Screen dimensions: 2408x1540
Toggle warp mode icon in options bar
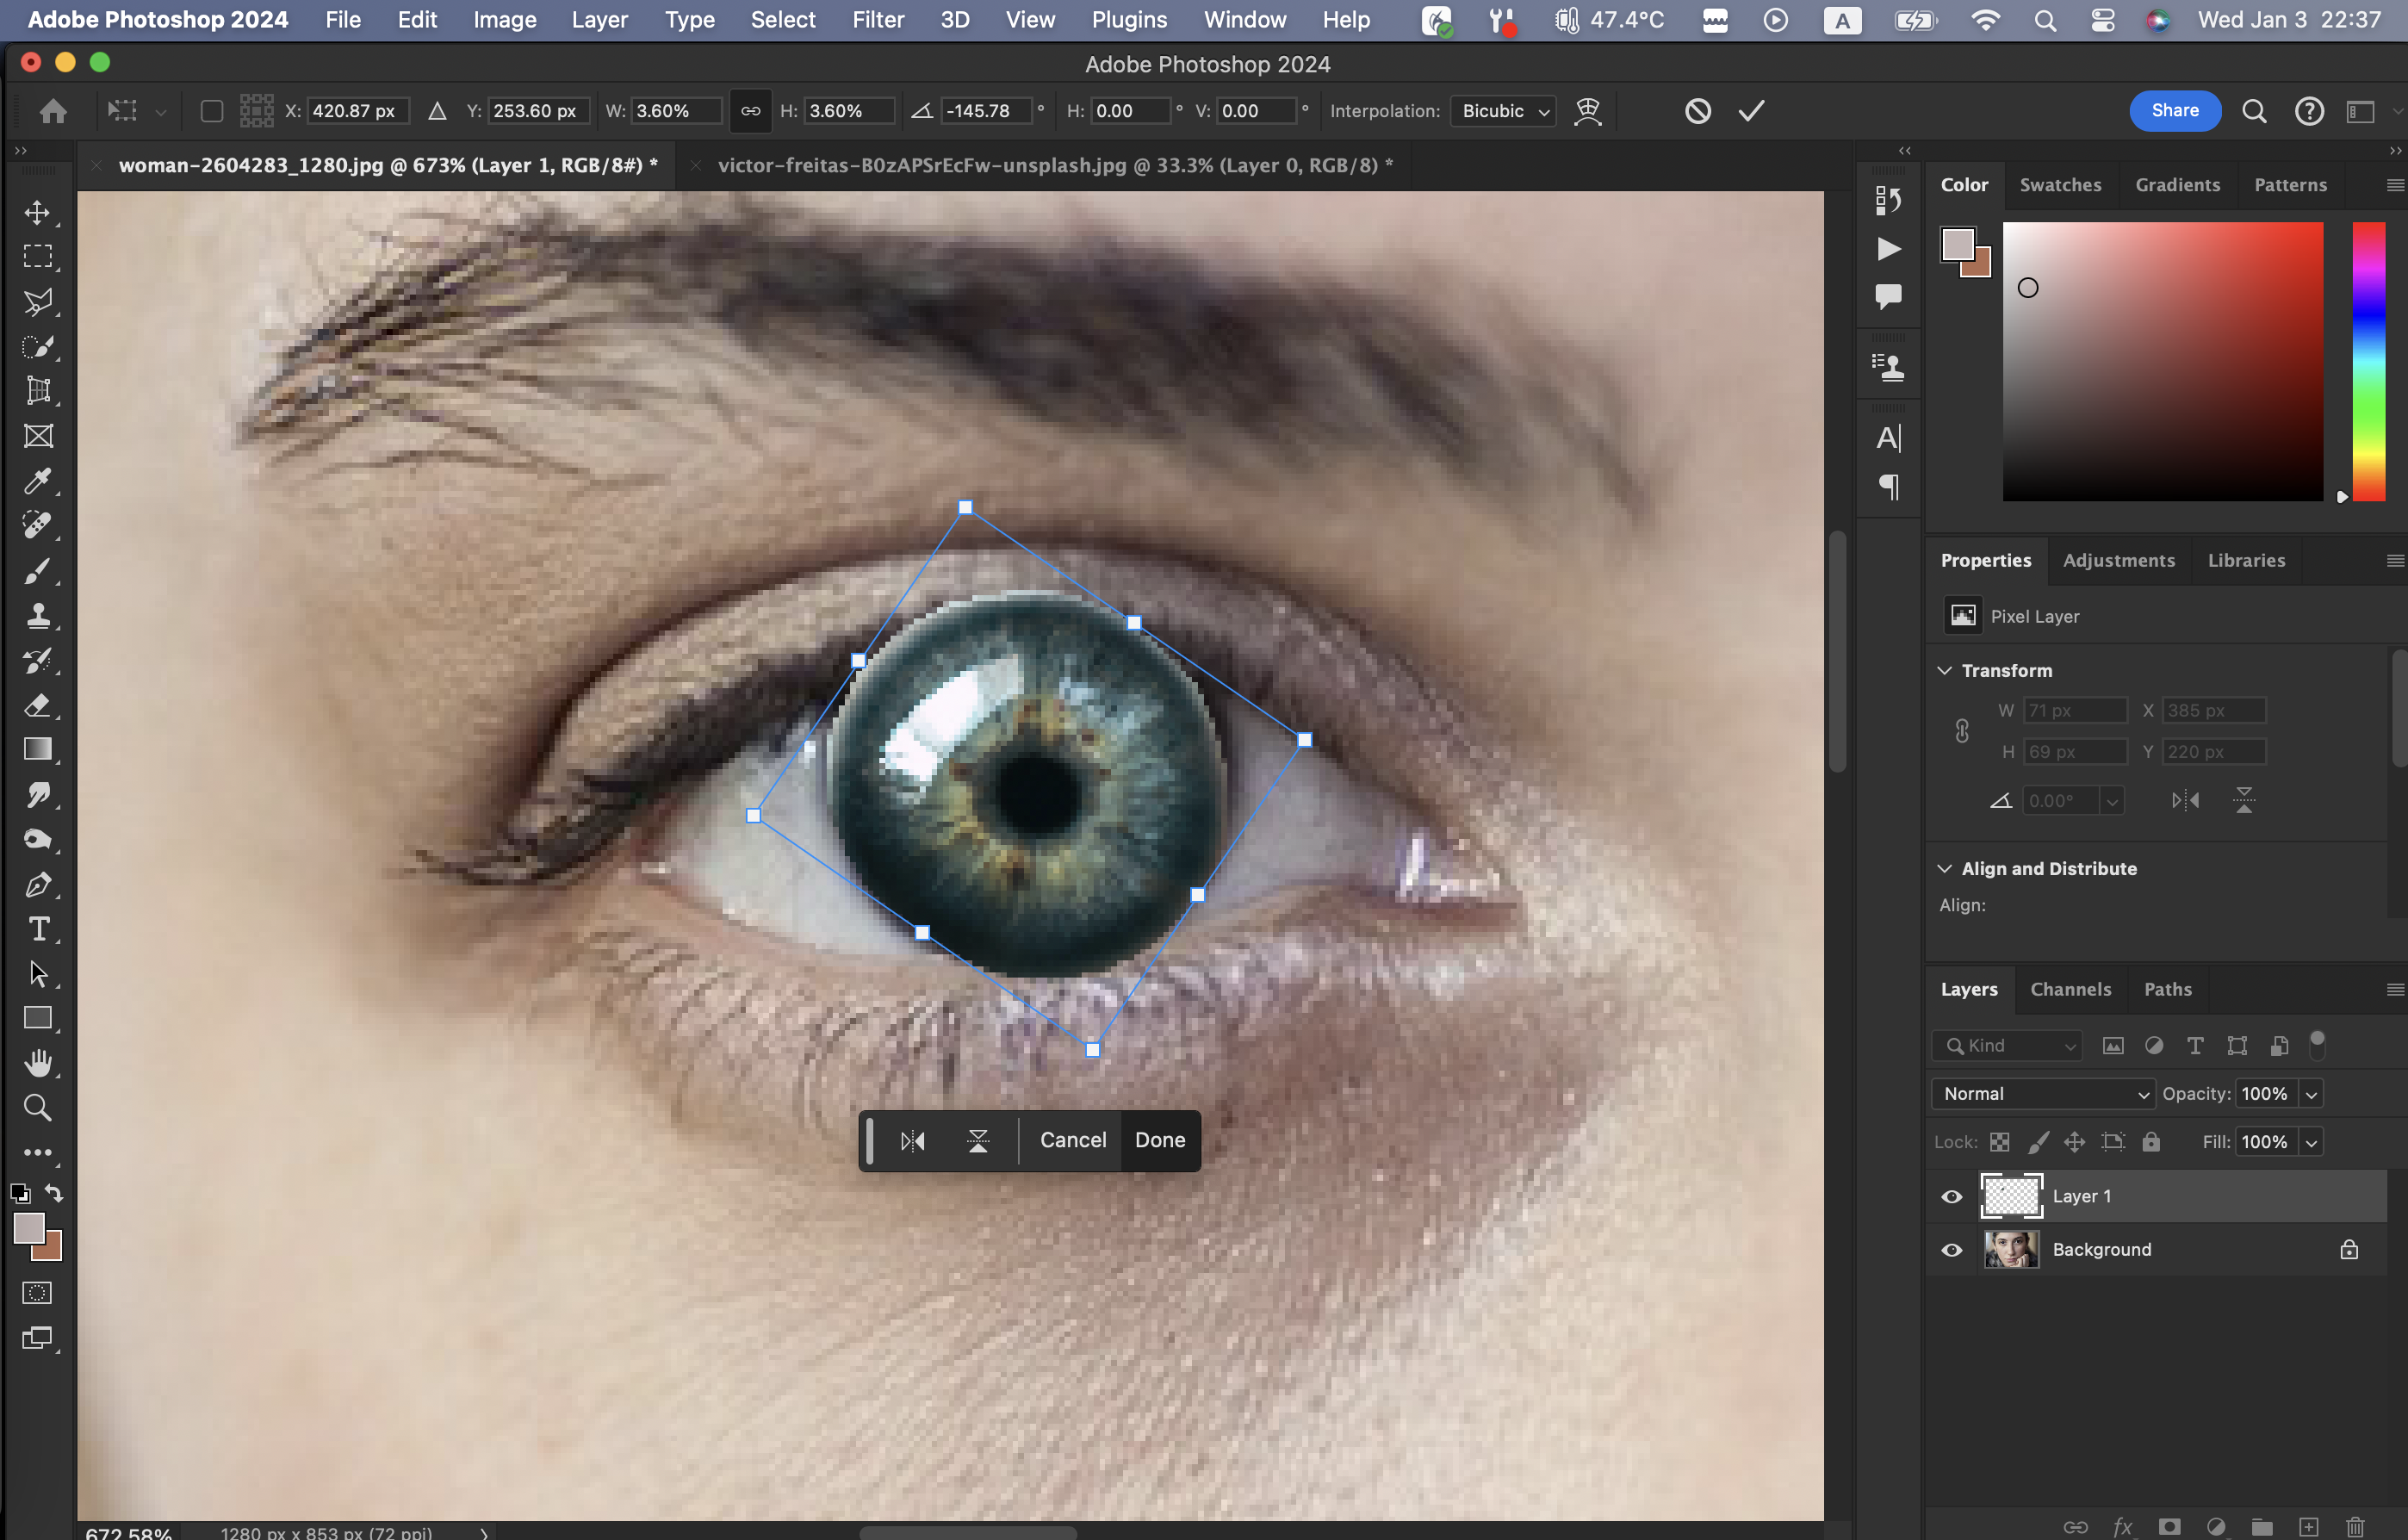click(1587, 111)
